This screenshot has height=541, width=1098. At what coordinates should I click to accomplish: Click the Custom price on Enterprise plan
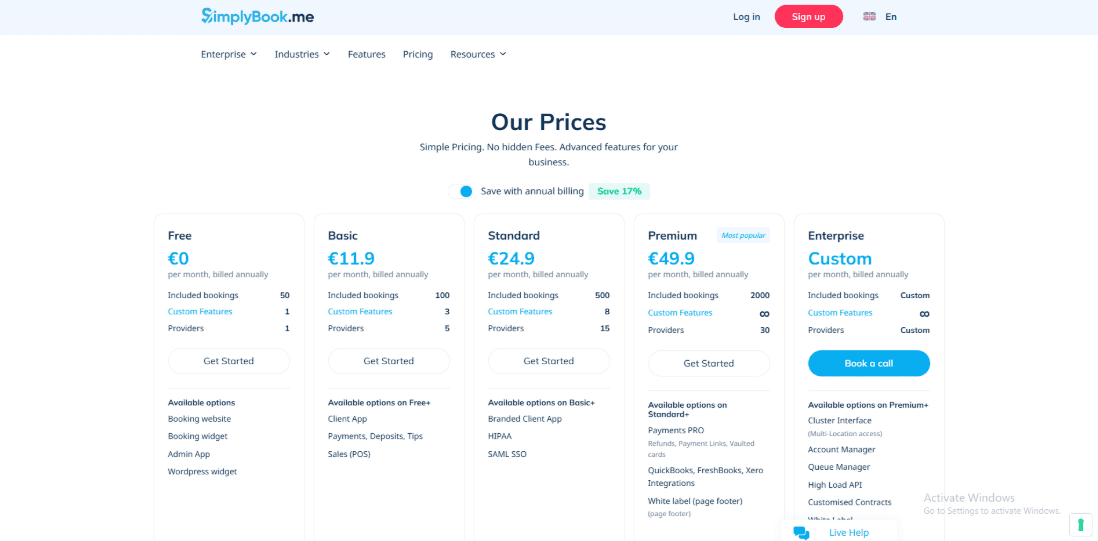click(840, 259)
